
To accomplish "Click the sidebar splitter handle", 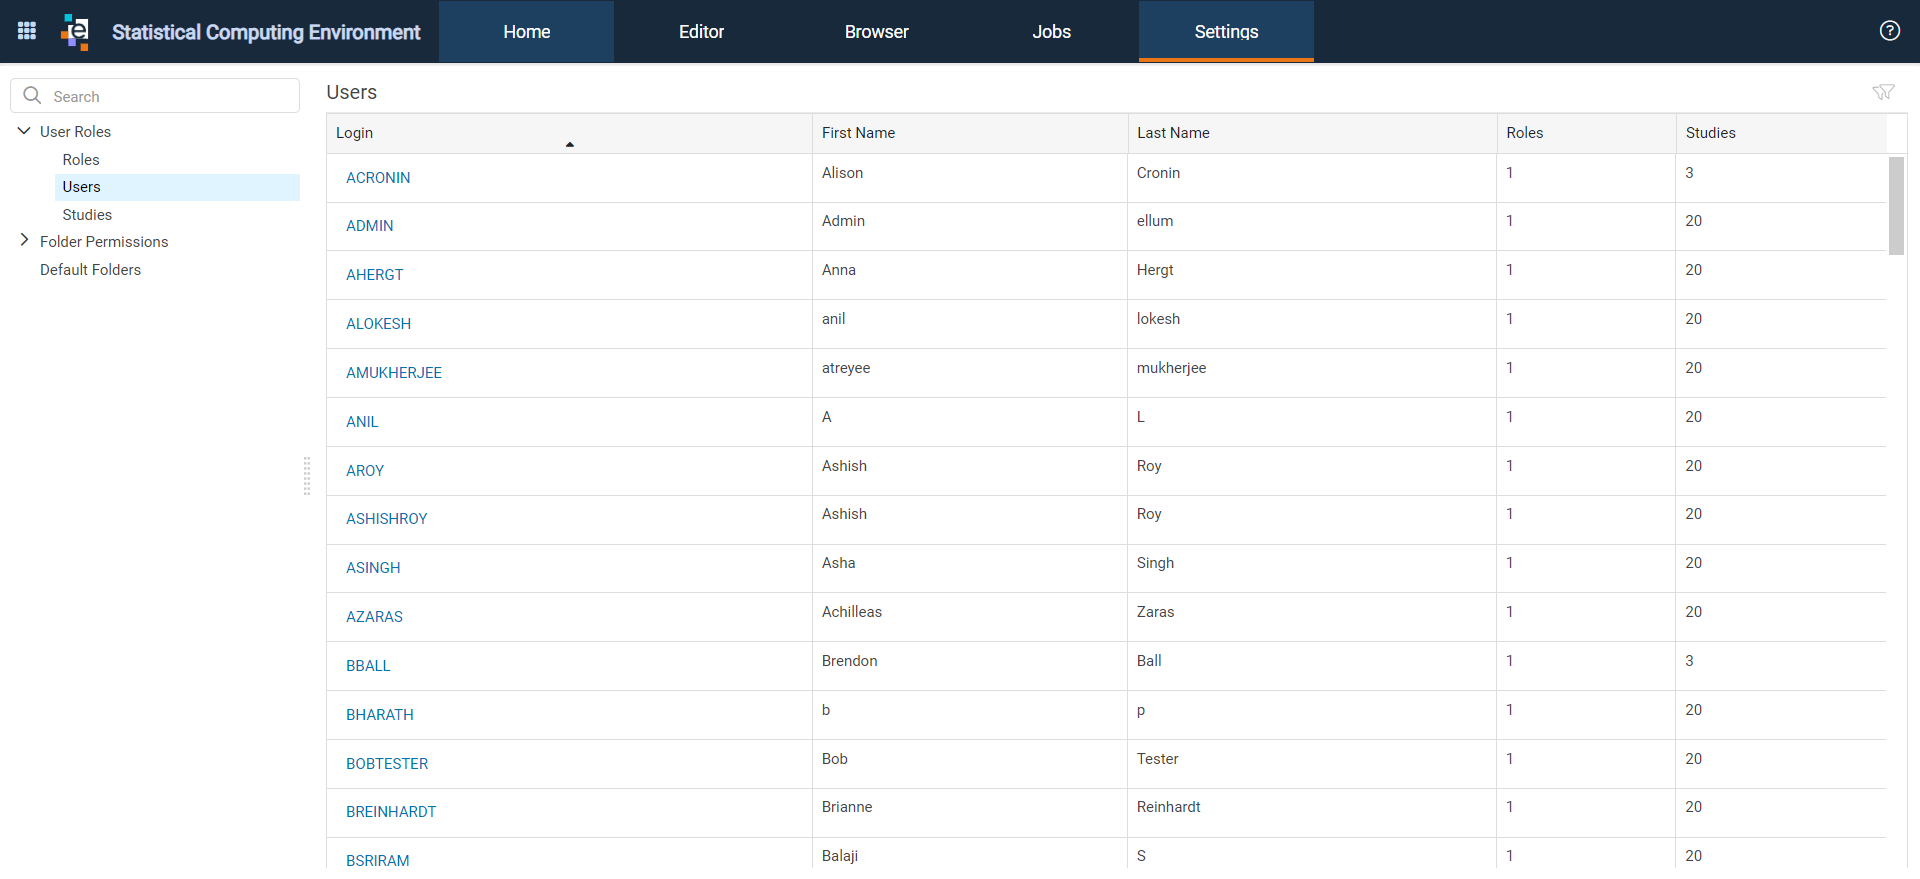I will (x=307, y=476).
